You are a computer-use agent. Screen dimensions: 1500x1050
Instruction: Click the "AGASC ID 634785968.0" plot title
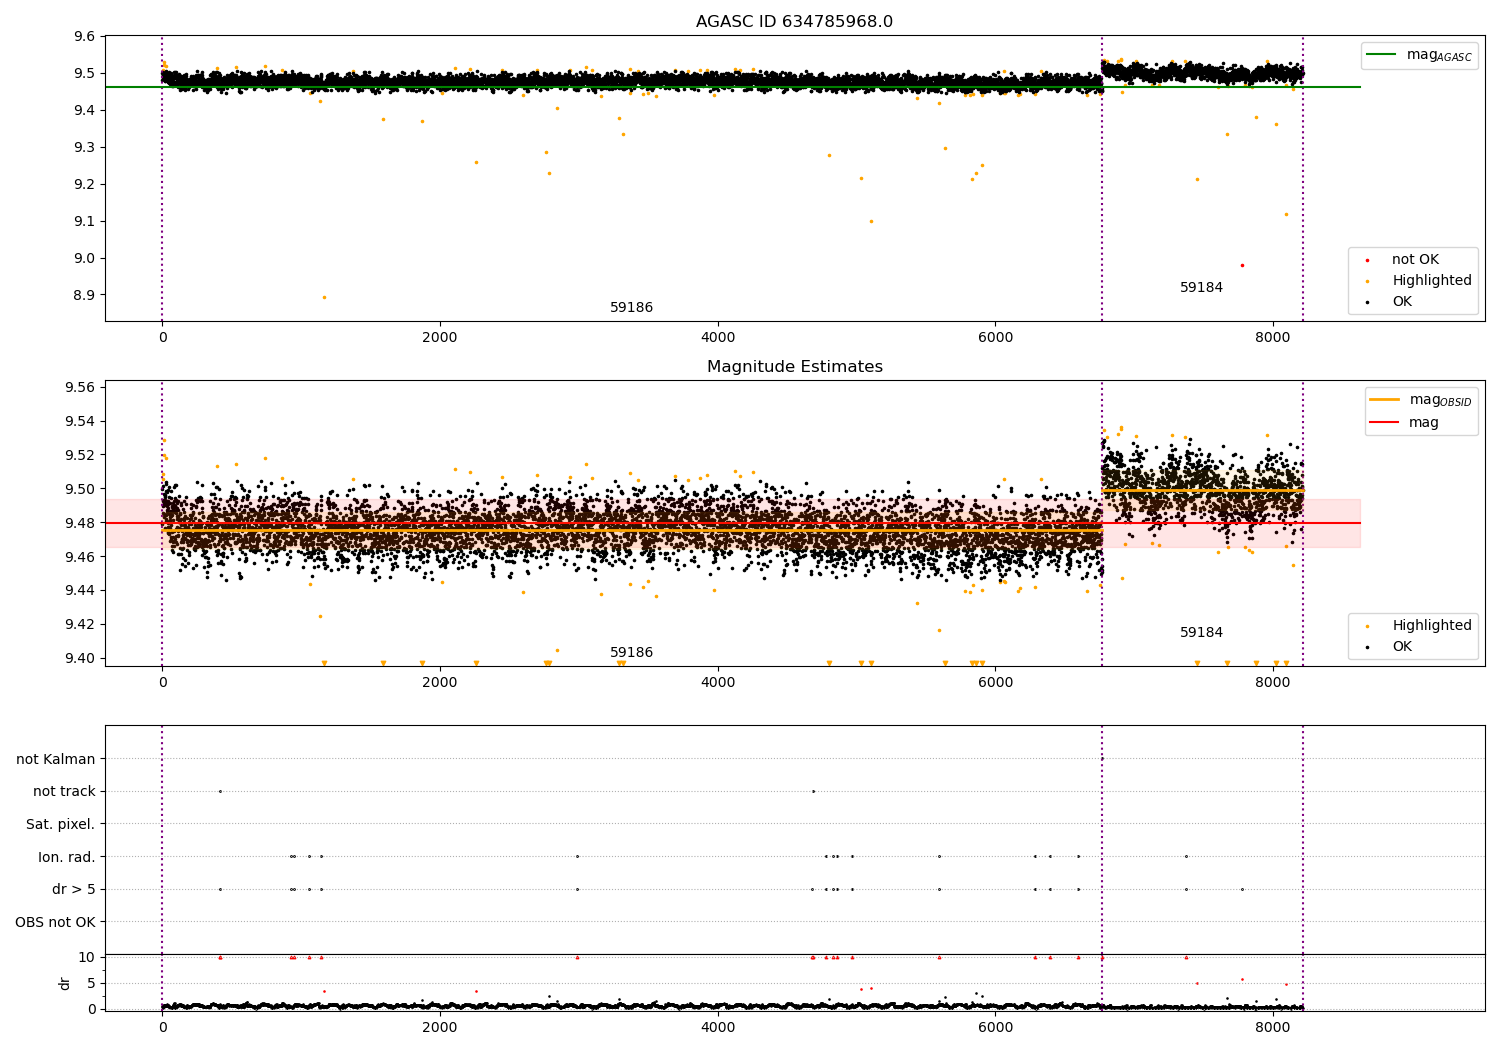(794, 22)
